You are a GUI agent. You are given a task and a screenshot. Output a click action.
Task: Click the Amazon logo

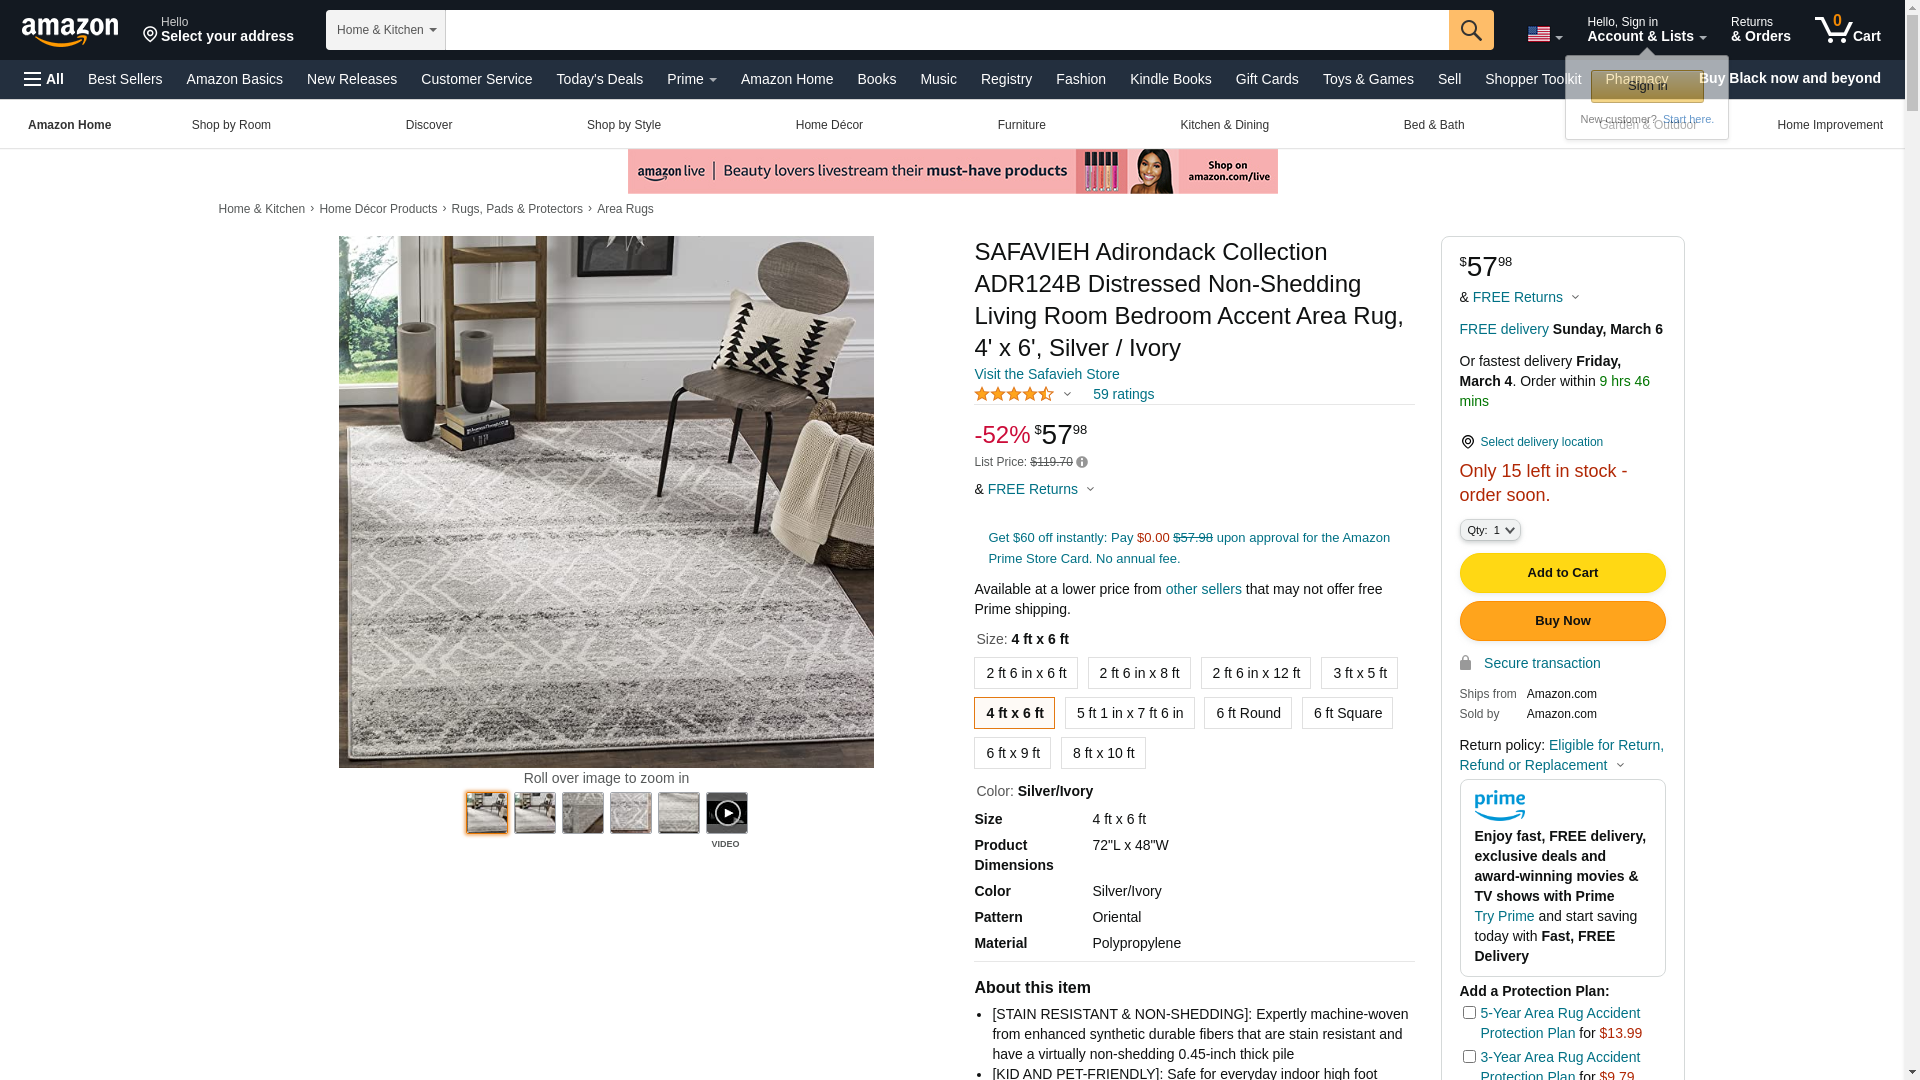point(70,32)
